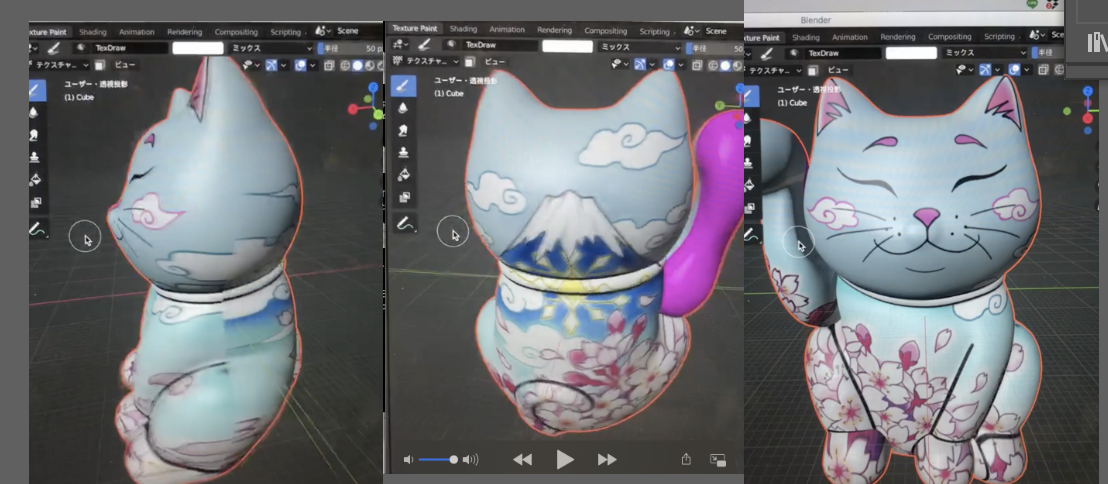Open テクスチャ mode dropdown in front-view cat window
Screen dimensions: 1108x484
[775, 70]
